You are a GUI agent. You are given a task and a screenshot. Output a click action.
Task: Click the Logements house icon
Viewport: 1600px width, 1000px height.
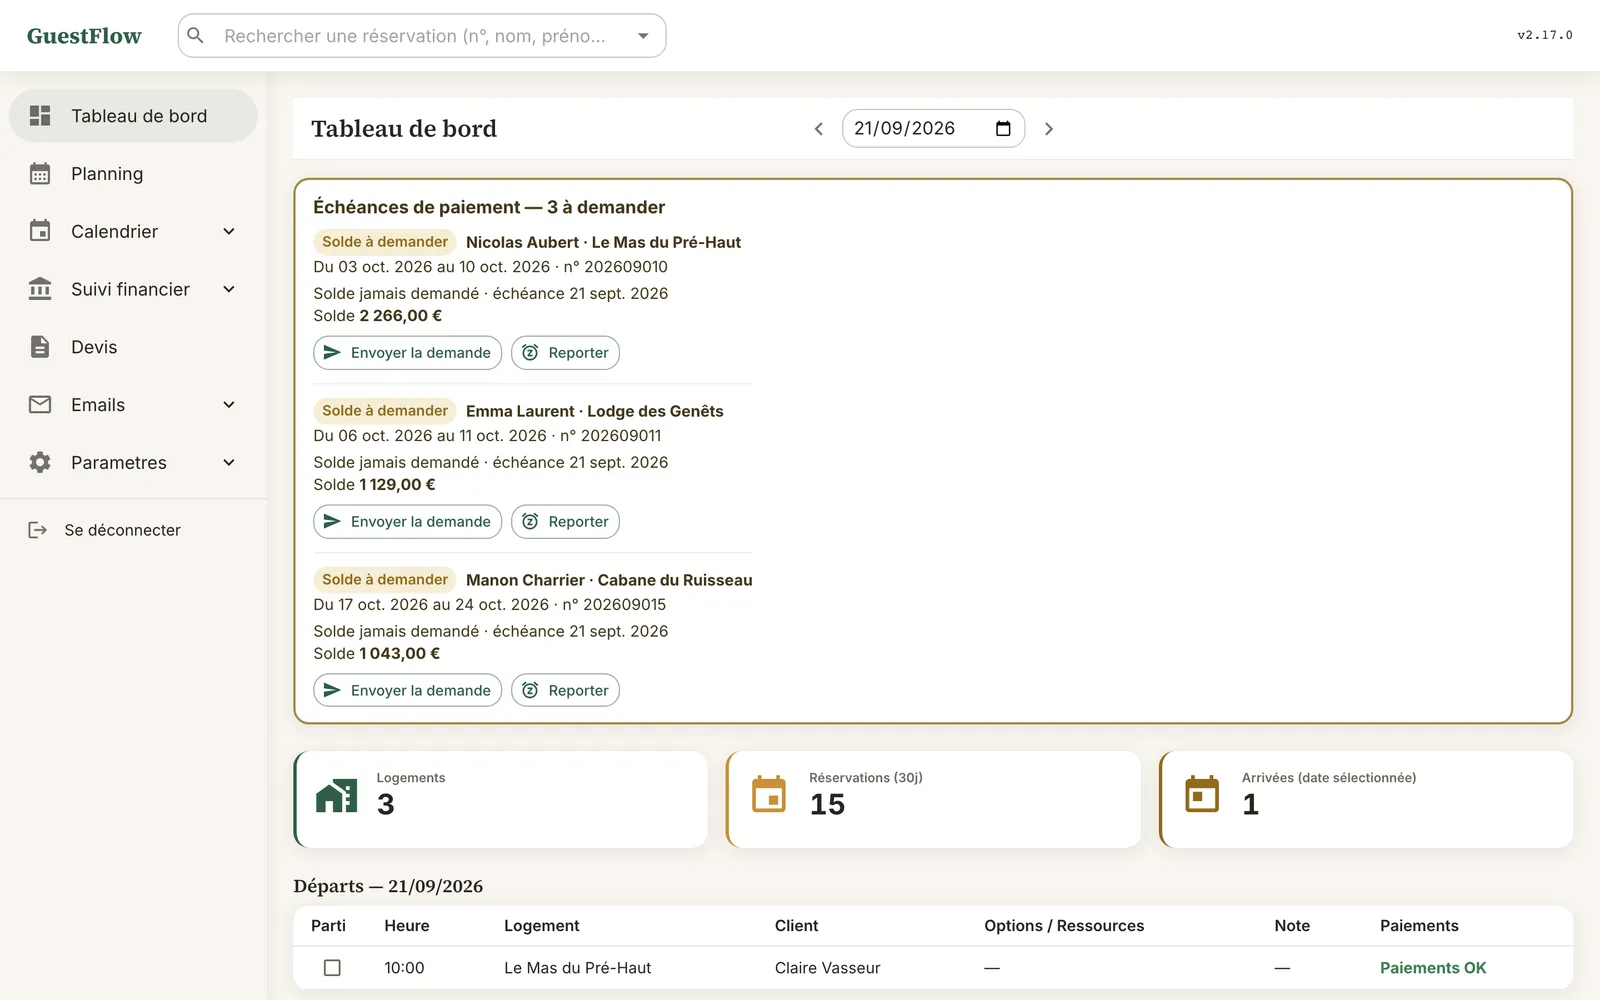coord(336,796)
